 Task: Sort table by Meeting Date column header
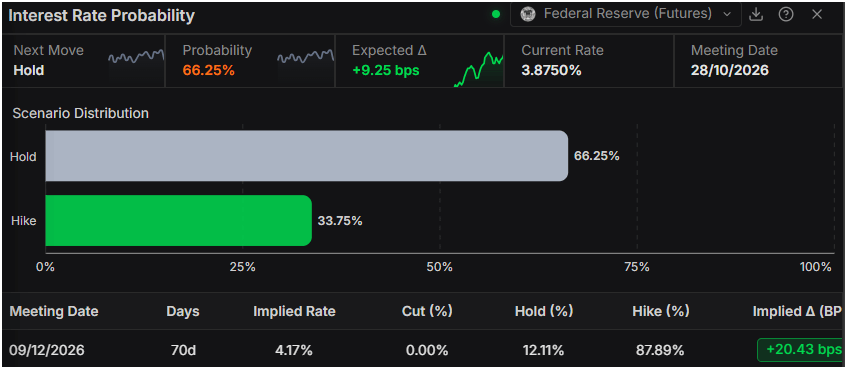tap(54, 311)
